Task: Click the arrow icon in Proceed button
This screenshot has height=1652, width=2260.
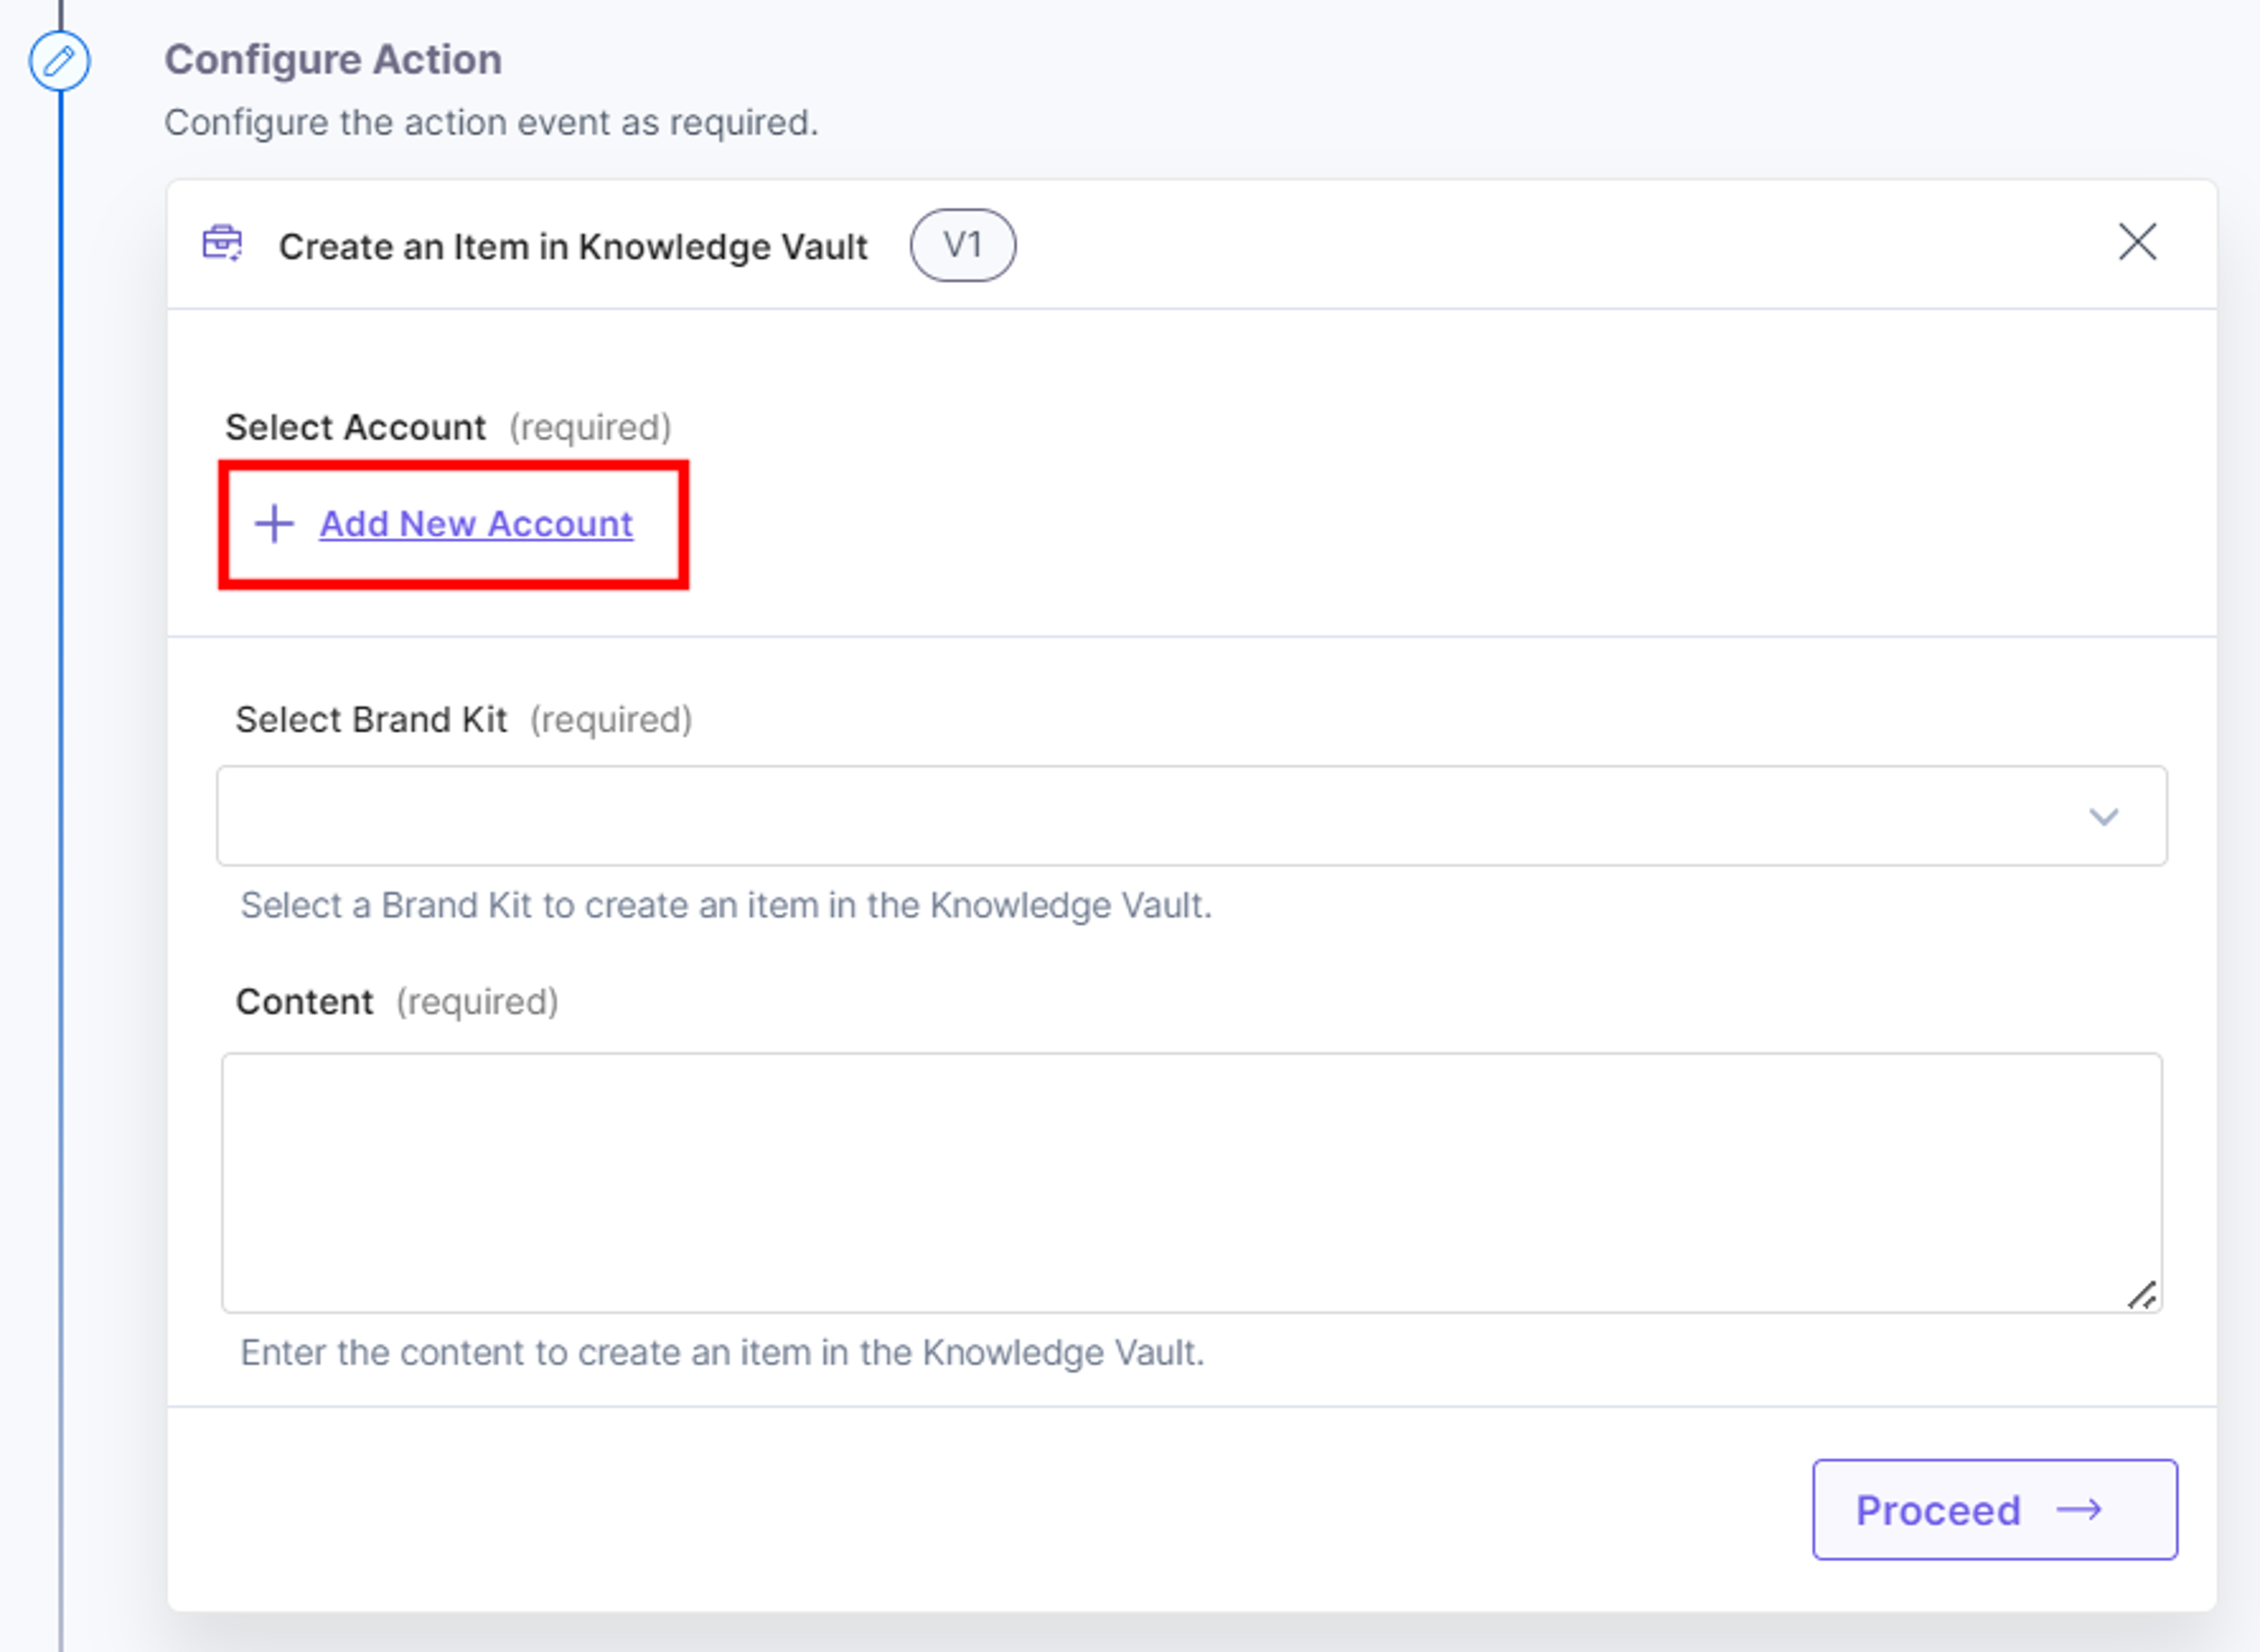Action: coord(2079,1510)
